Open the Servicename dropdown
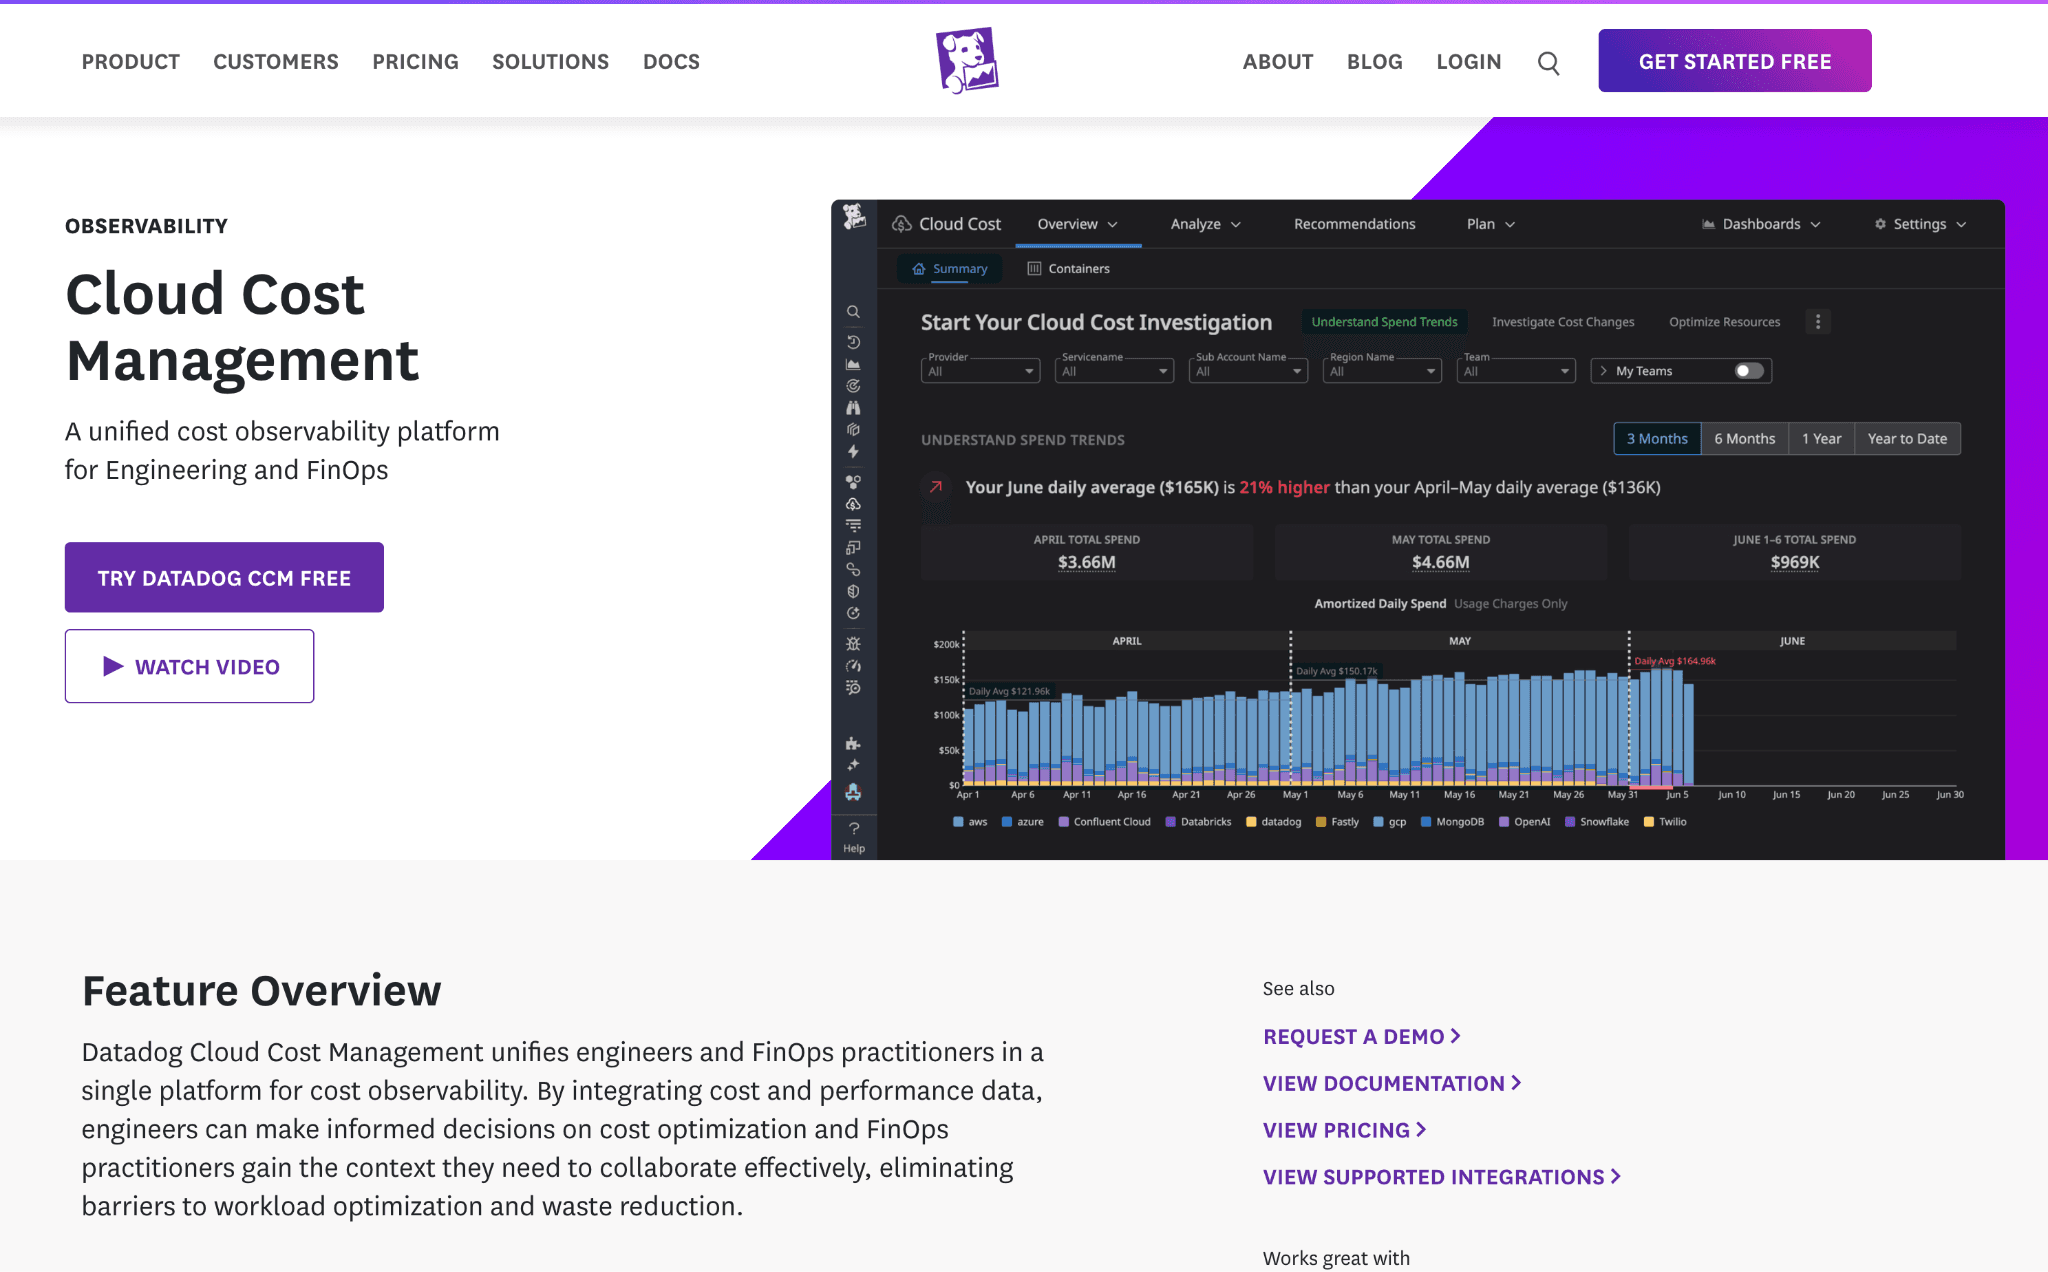The height and width of the screenshot is (1272, 2048). (x=1114, y=371)
